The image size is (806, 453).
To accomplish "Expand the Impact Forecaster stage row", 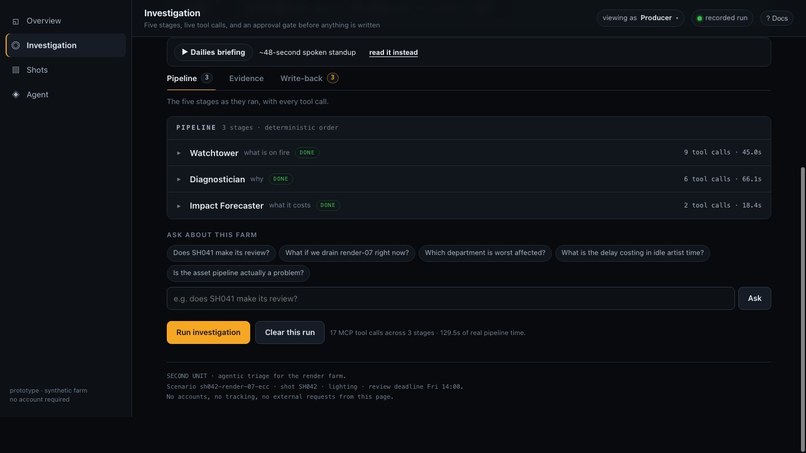I will click(468, 205).
